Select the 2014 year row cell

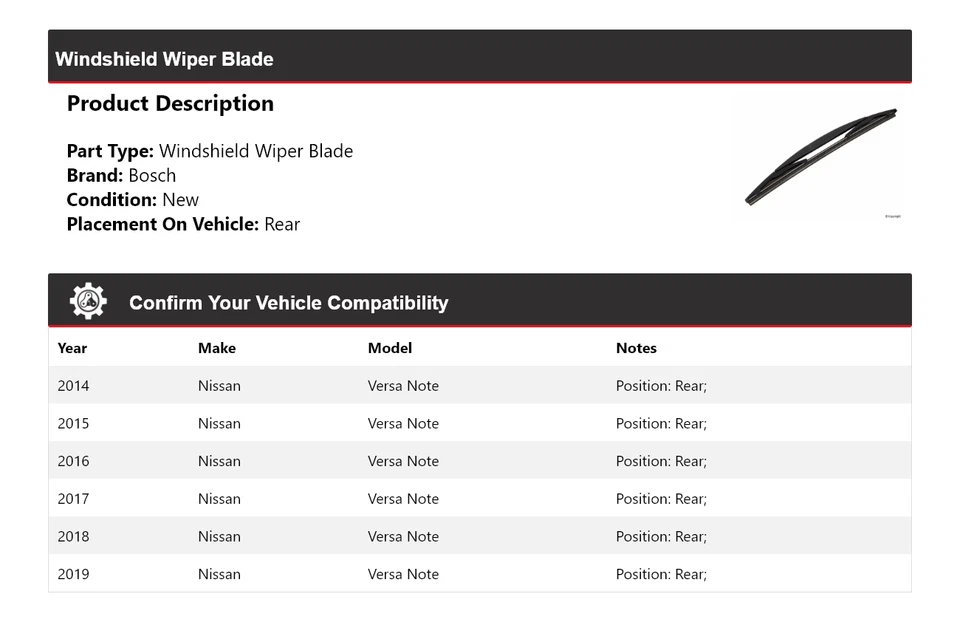point(73,386)
